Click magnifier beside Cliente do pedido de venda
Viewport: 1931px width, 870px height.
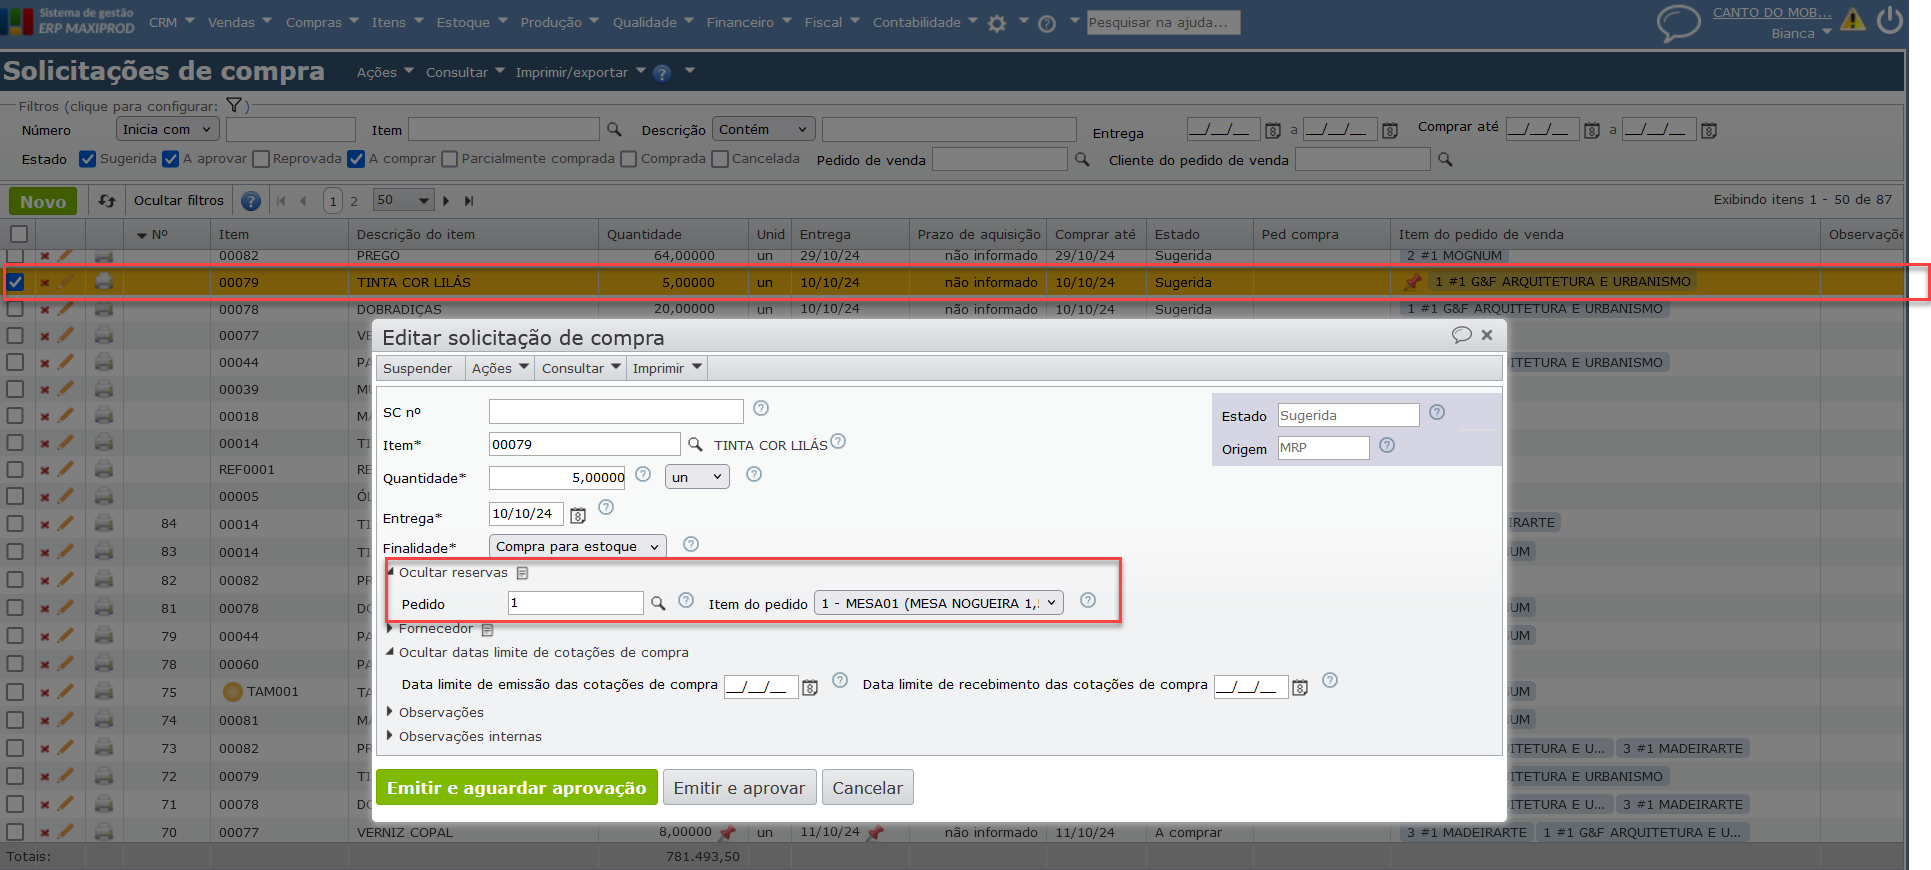[x=1445, y=159]
